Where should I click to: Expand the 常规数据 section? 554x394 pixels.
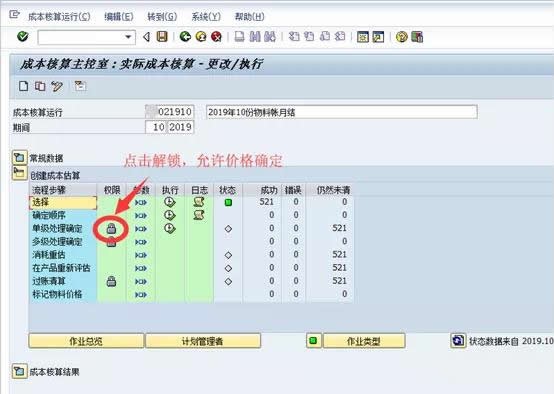[x=19, y=158]
